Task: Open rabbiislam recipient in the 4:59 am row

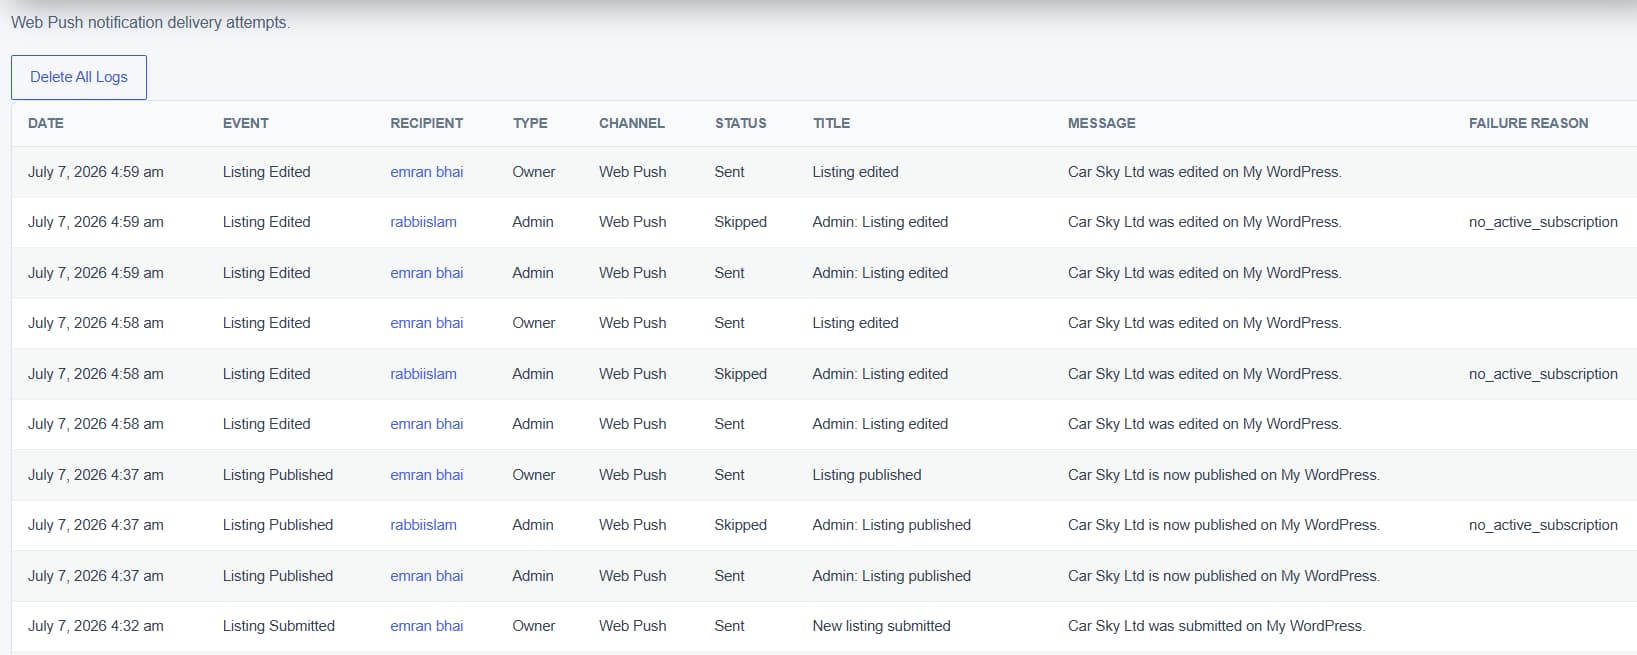Action: tap(423, 222)
